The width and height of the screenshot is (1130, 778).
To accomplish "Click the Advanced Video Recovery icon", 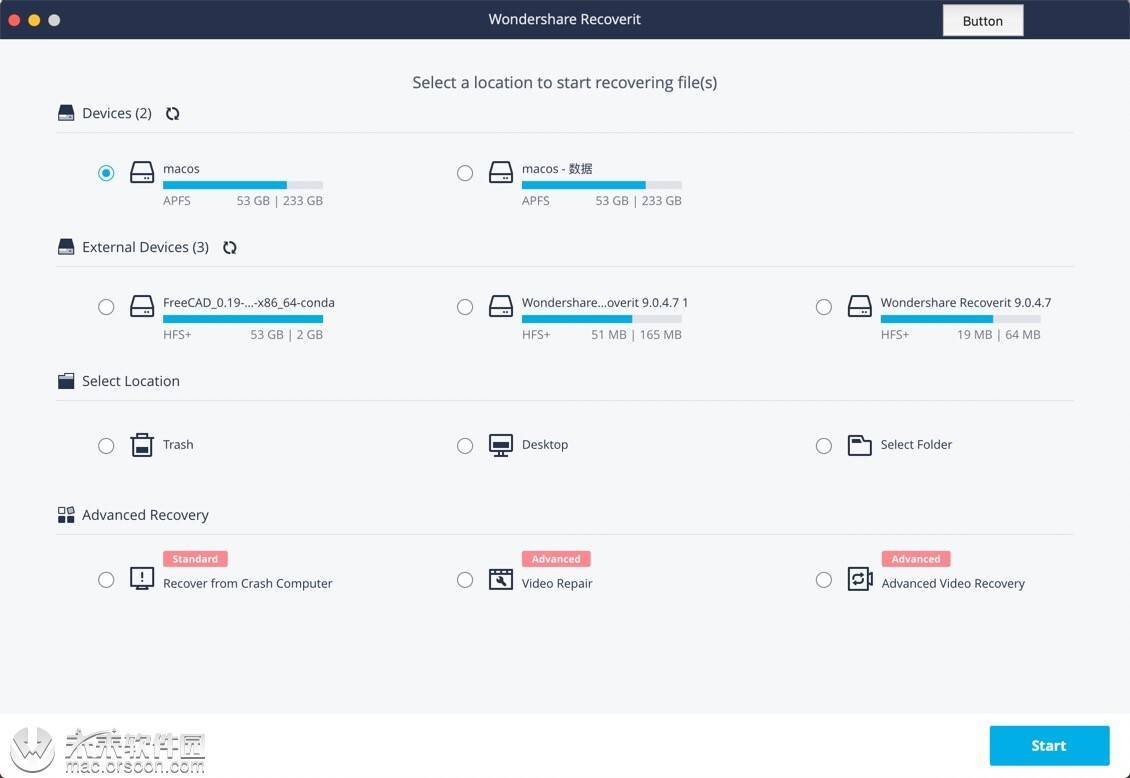I will [x=860, y=579].
